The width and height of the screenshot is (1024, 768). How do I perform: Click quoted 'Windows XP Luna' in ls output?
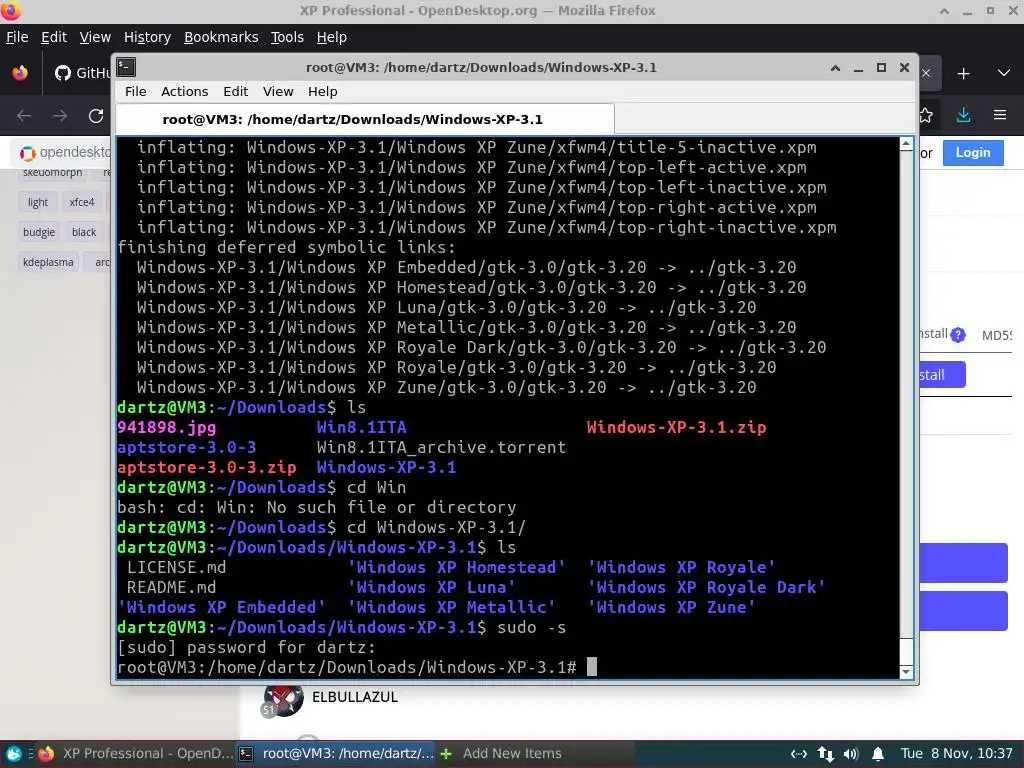[432, 588]
